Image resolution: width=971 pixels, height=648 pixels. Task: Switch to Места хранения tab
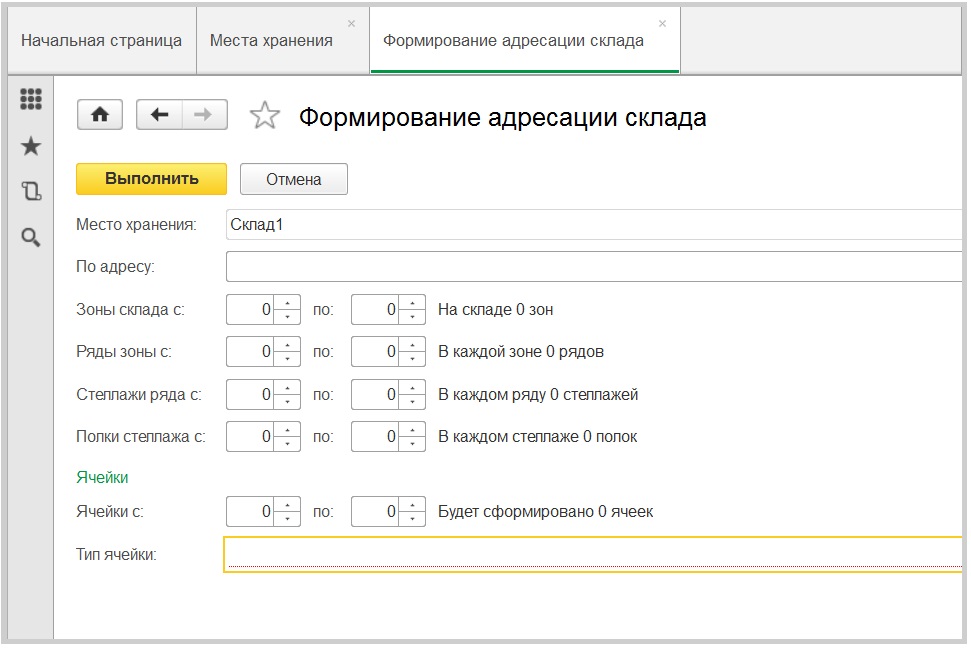pyautogui.click(x=271, y=41)
